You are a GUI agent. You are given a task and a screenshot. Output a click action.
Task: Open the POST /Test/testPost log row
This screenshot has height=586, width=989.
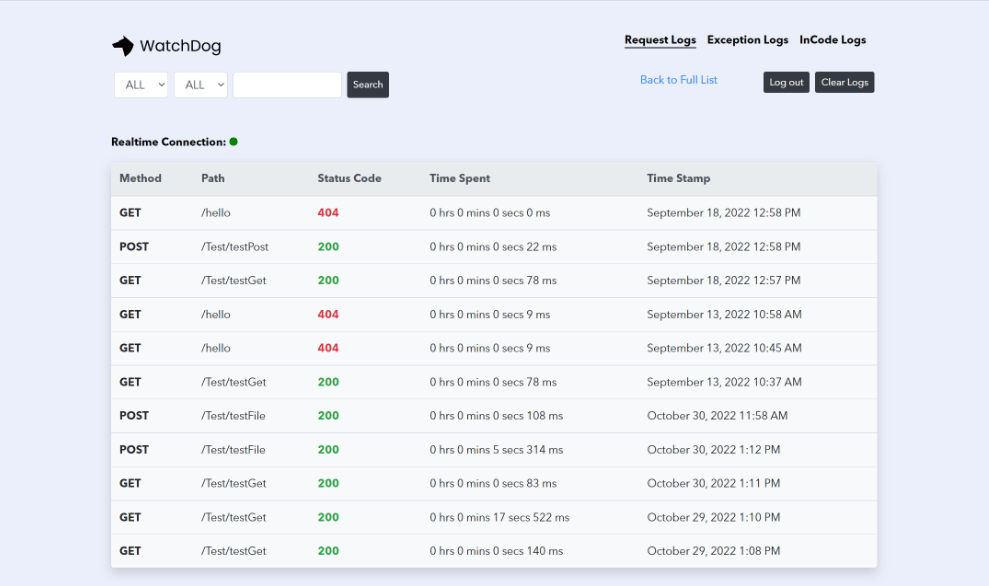(493, 247)
